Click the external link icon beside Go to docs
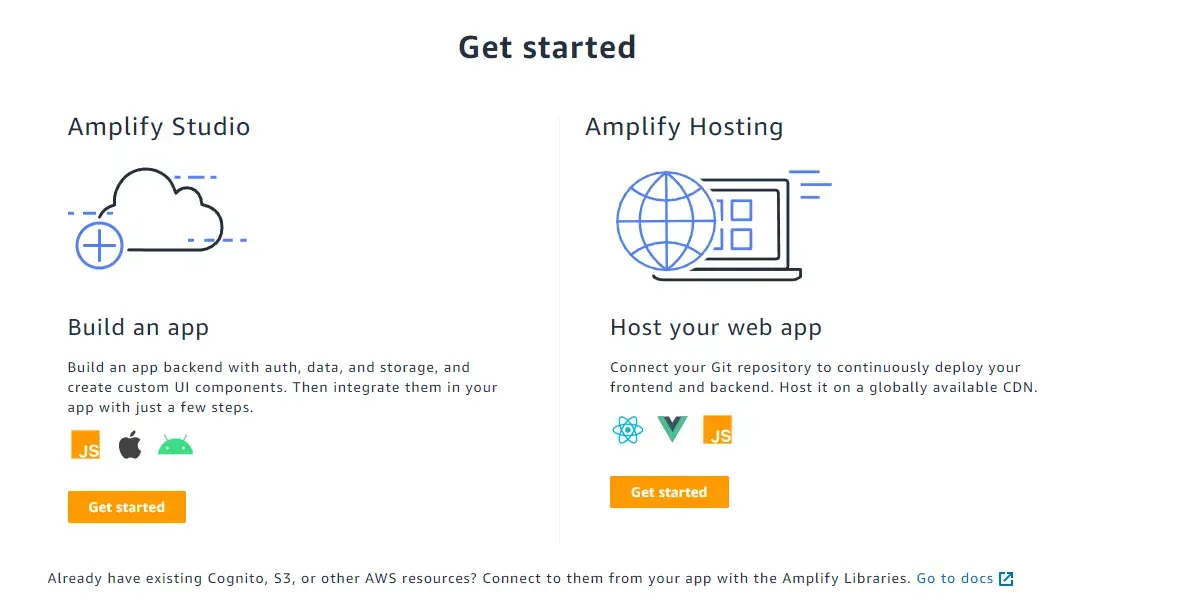 tap(1005, 578)
